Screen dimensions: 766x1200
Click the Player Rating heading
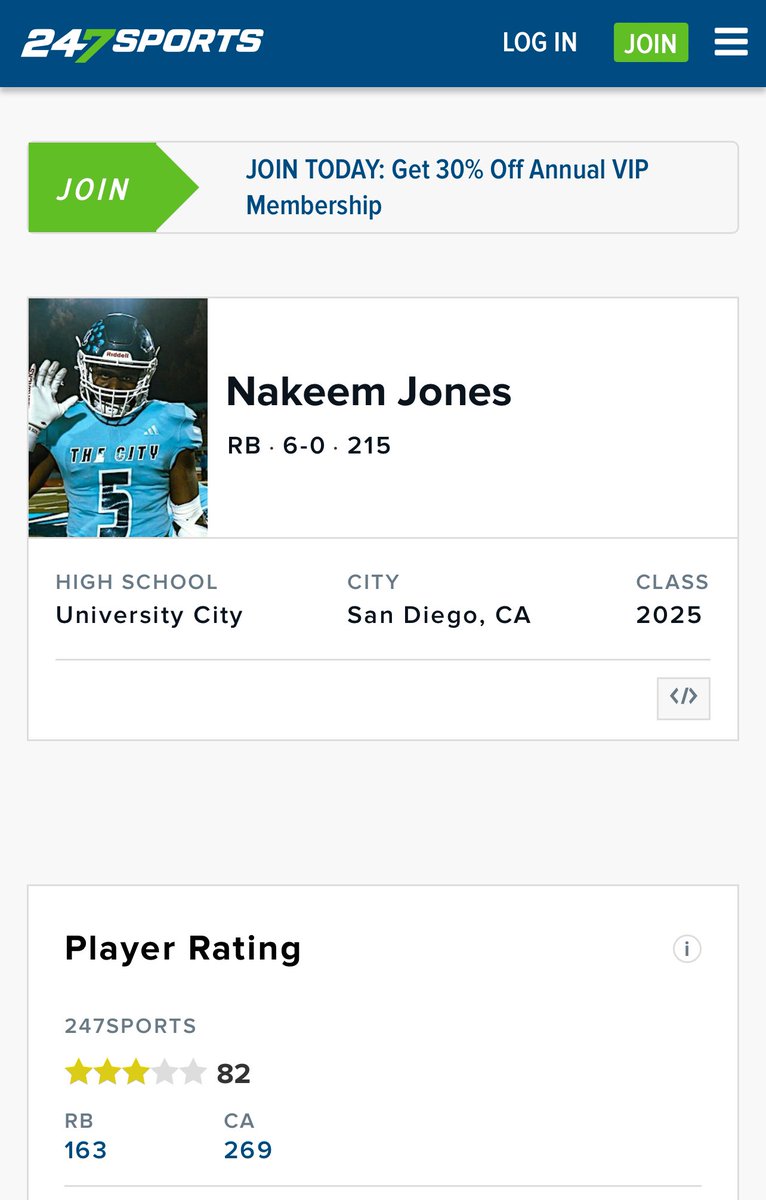point(183,949)
